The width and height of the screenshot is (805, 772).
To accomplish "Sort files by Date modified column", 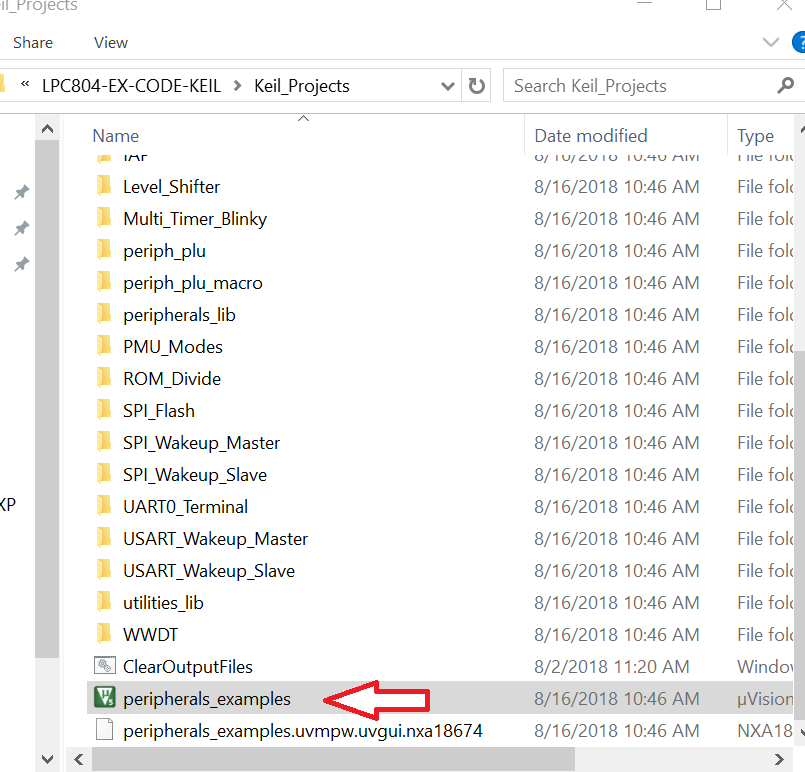I will coord(590,136).
